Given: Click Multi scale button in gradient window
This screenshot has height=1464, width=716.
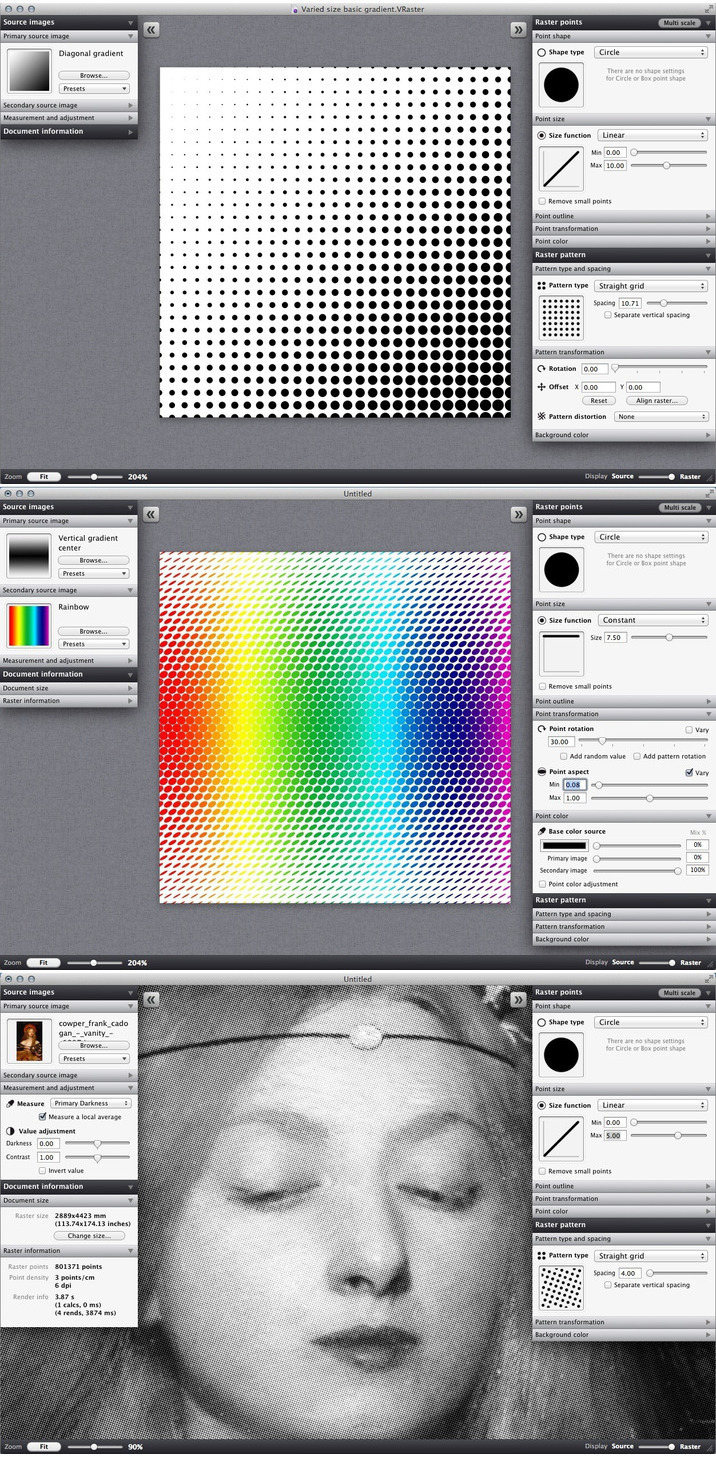Looking at the screenshot, I should click(679, 22).
